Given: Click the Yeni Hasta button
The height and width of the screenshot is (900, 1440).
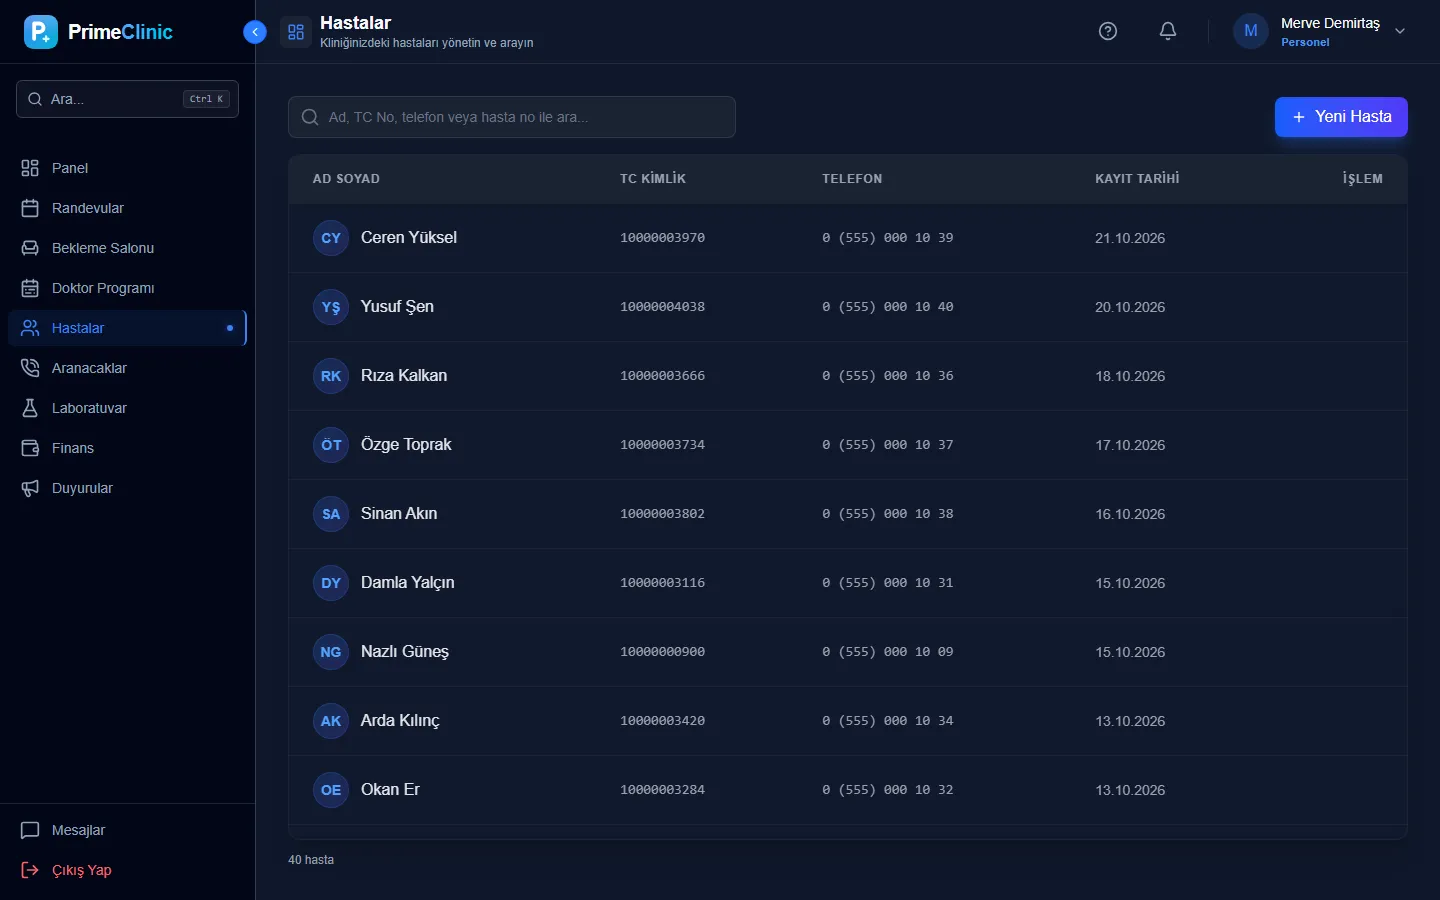Looking at the screenshot, I should pos(1341,117).
